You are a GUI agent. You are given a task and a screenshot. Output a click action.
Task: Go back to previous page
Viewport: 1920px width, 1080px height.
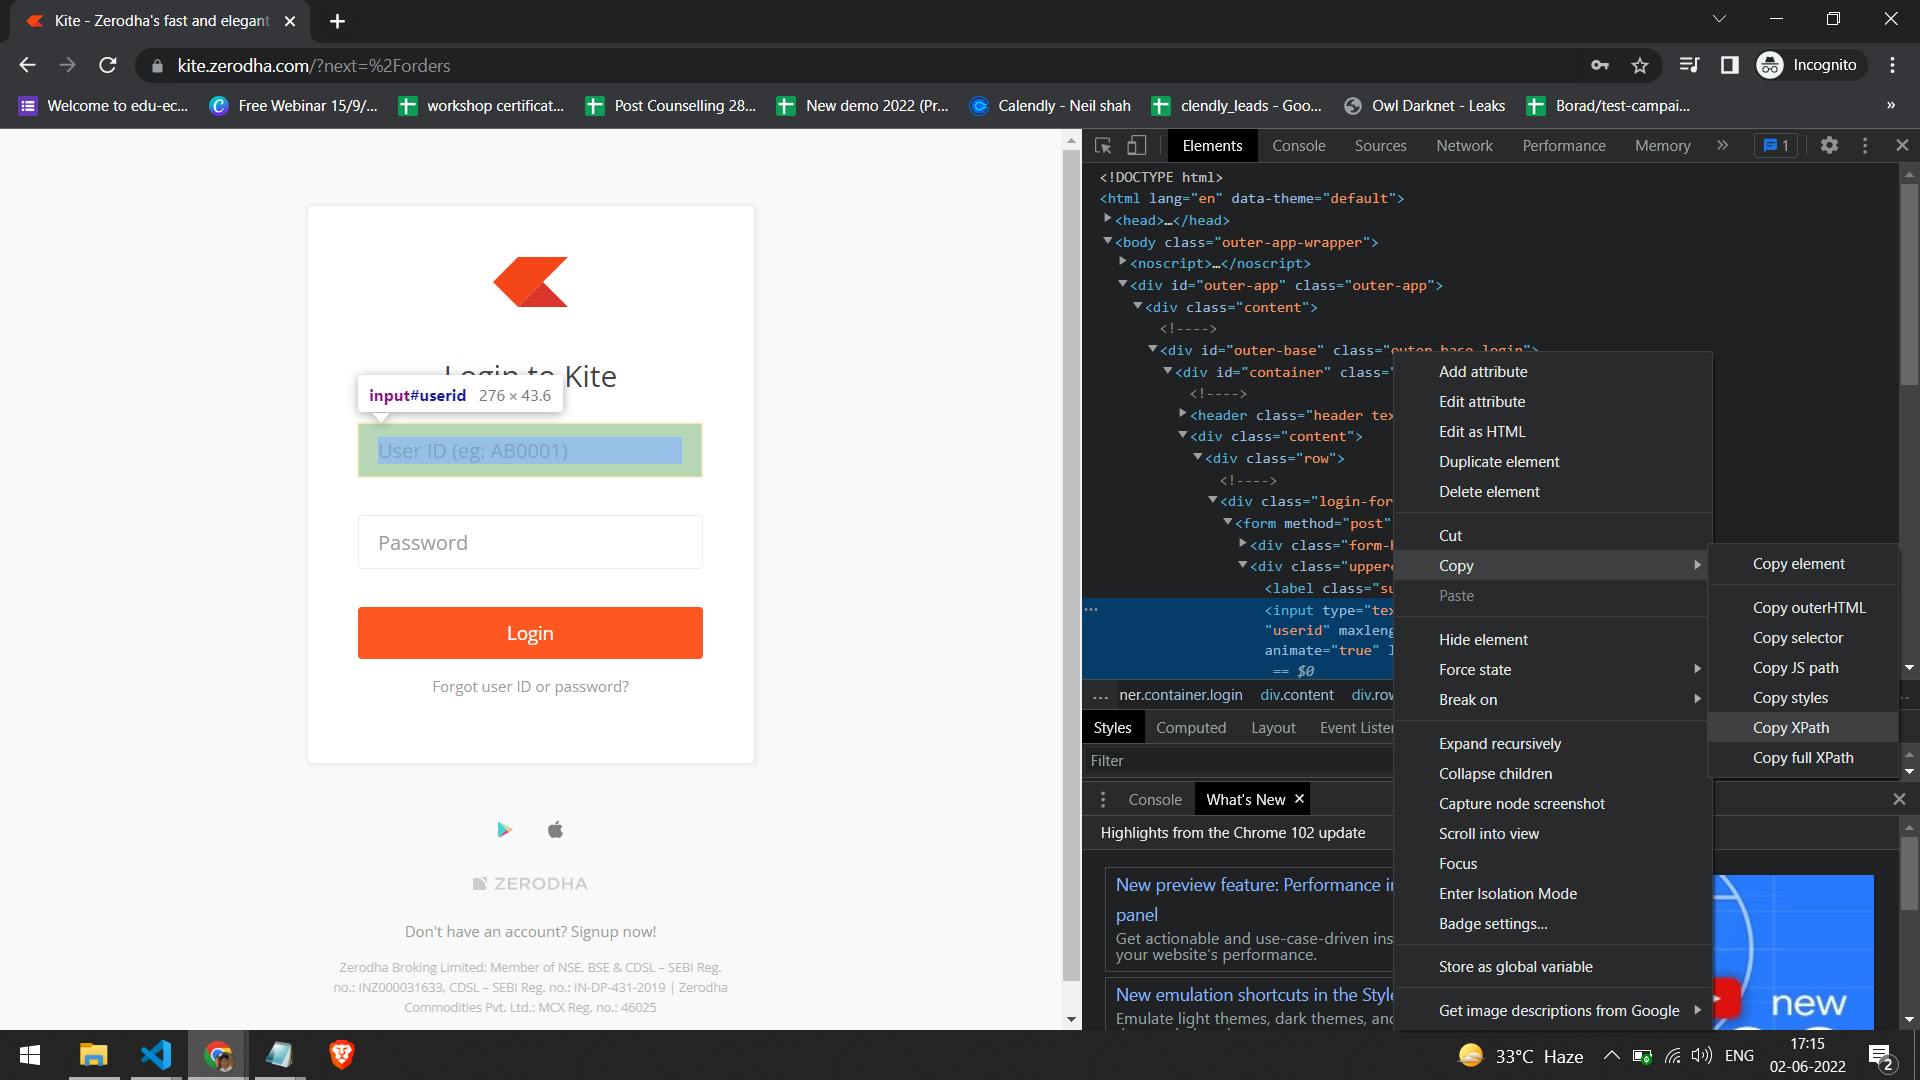coord(27,65)
